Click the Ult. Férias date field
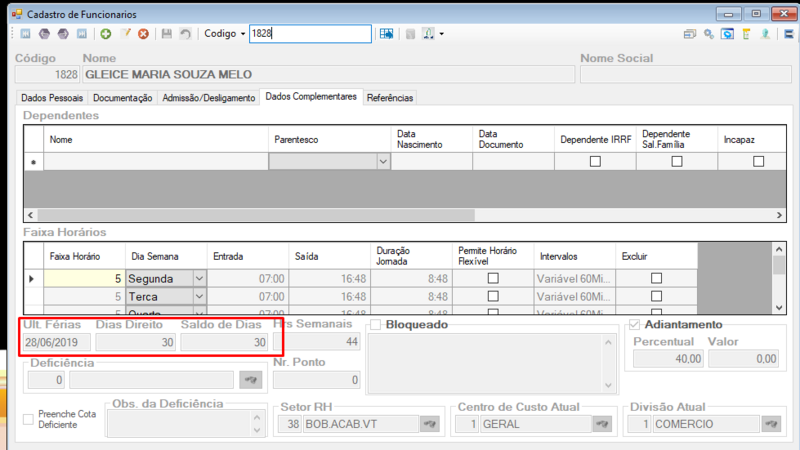The height and width of the screenshot is (450, 800). click(57, 342)
